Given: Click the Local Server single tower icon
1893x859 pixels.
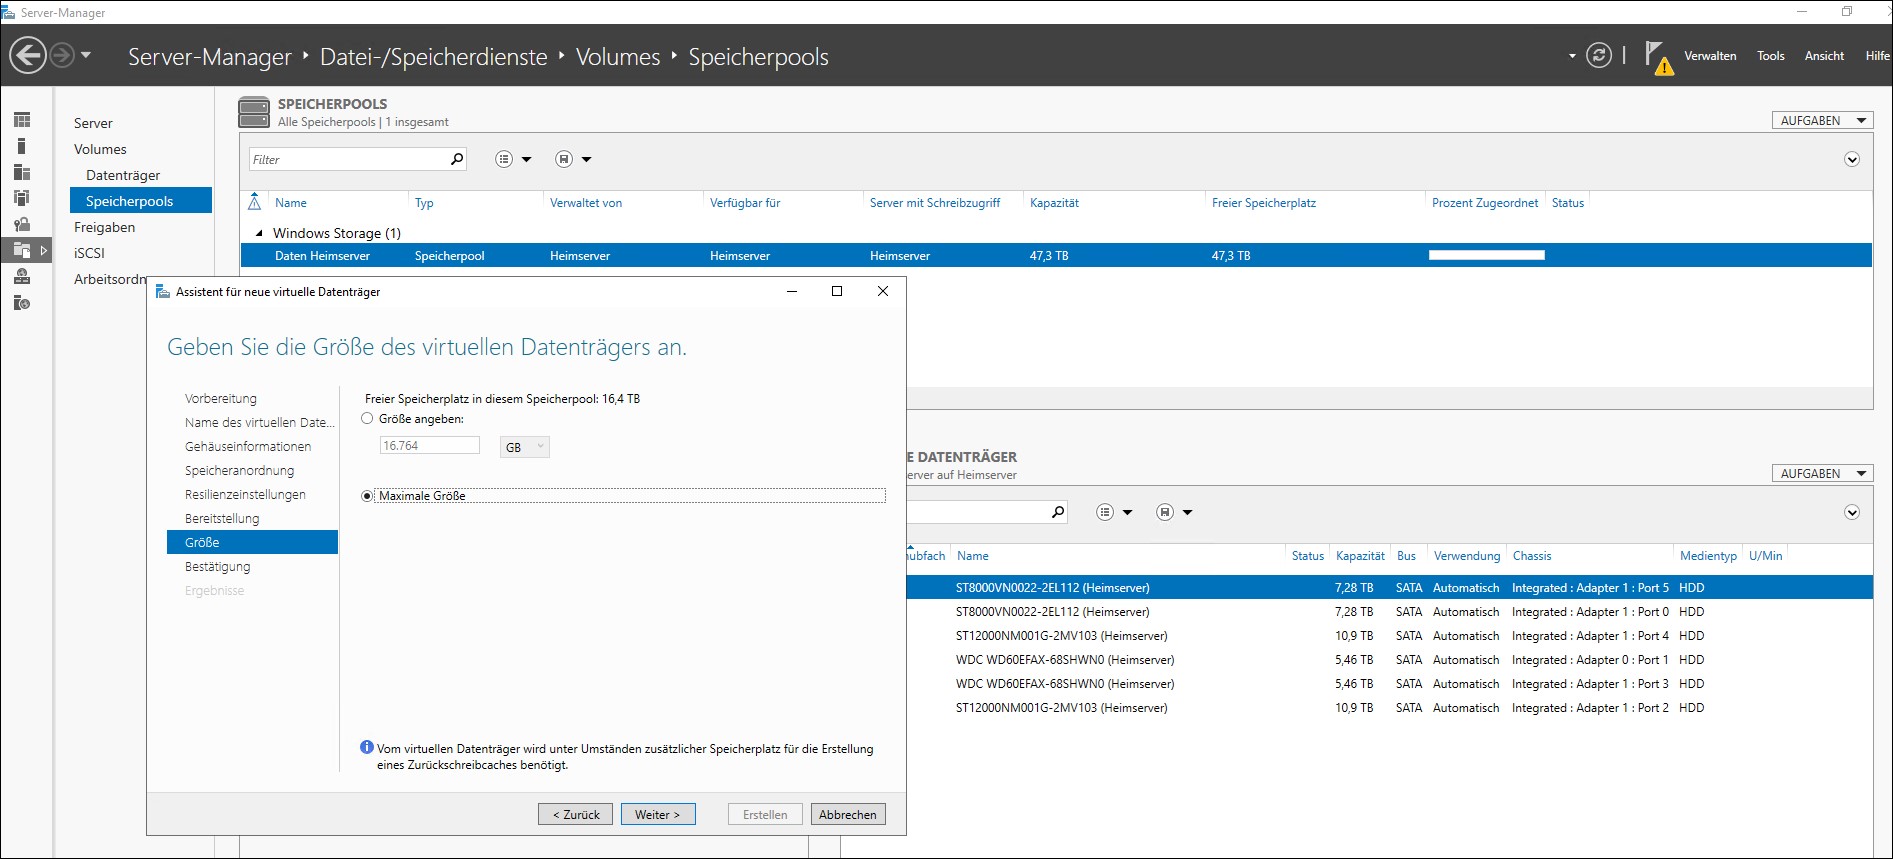Looking at the screenshot, I should [x=21, y=146].
